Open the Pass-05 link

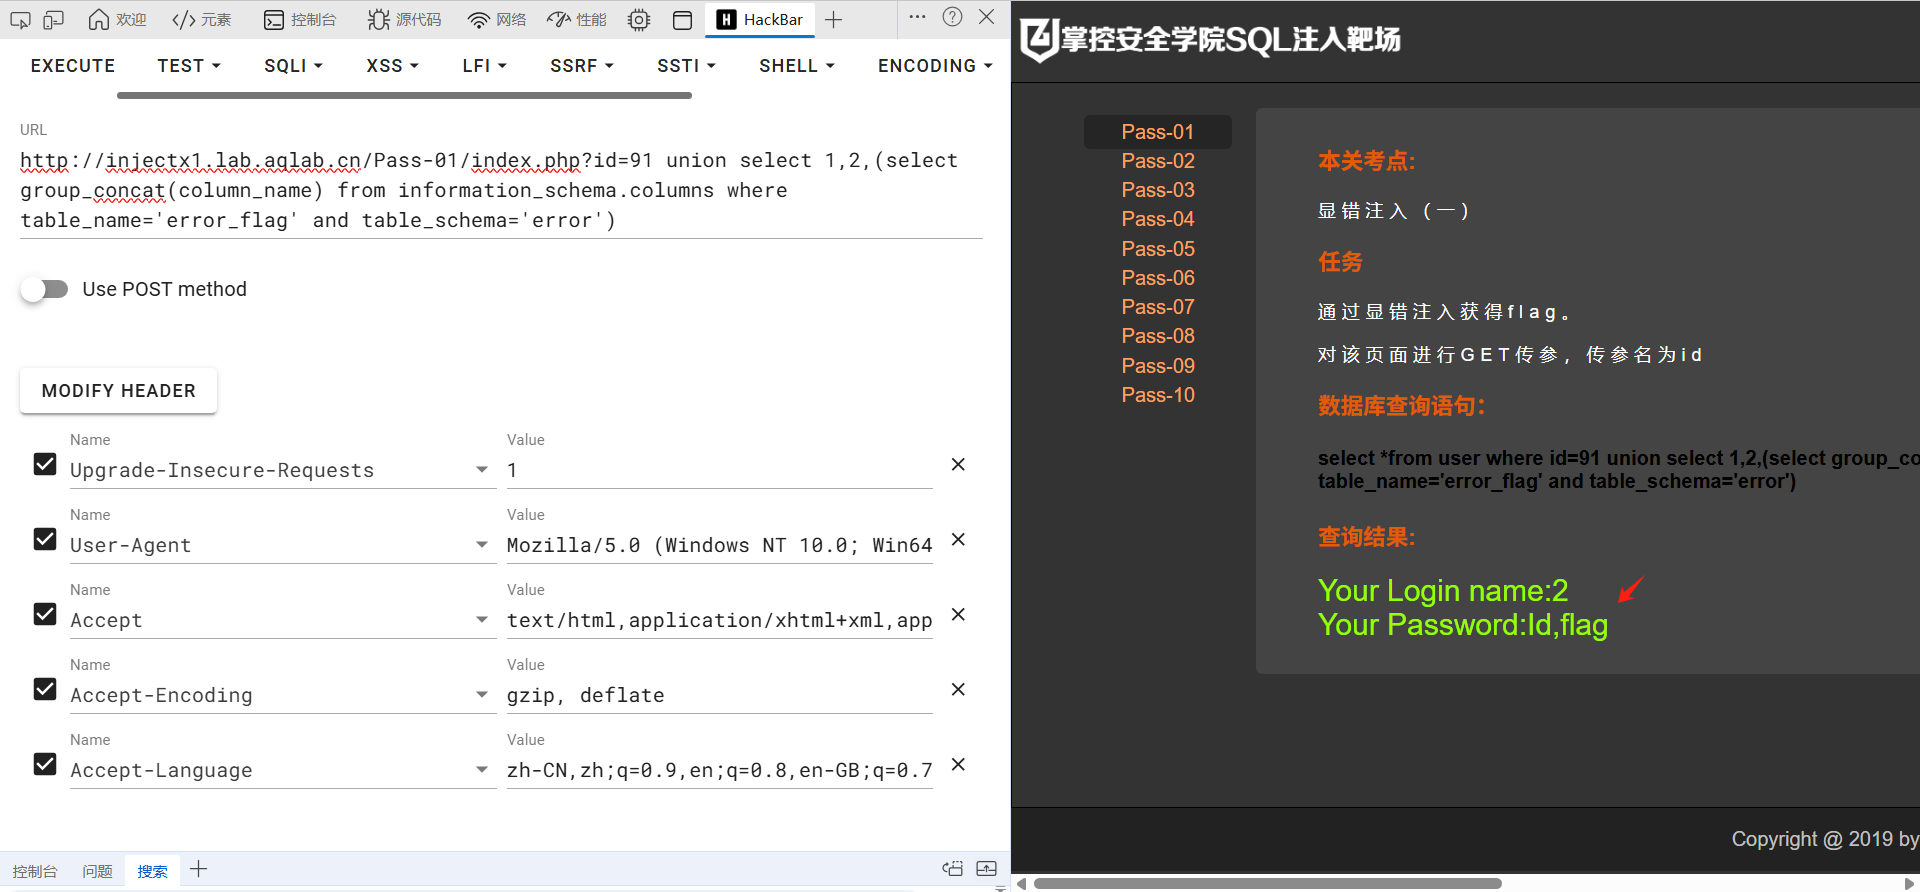(x=1158, y=249)
